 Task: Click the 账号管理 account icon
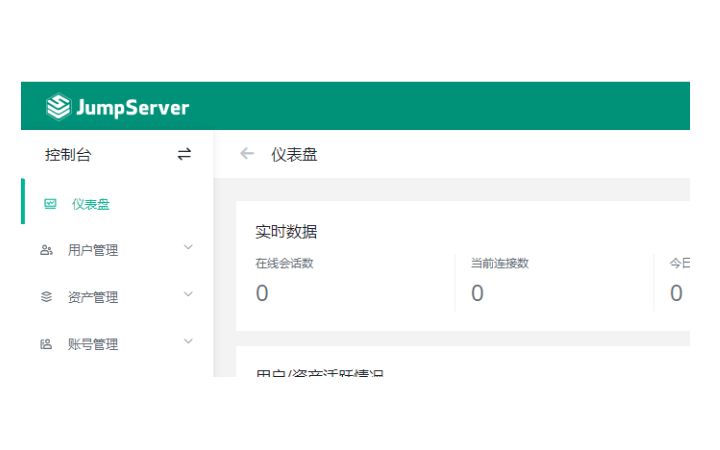[x=46, y=344]
